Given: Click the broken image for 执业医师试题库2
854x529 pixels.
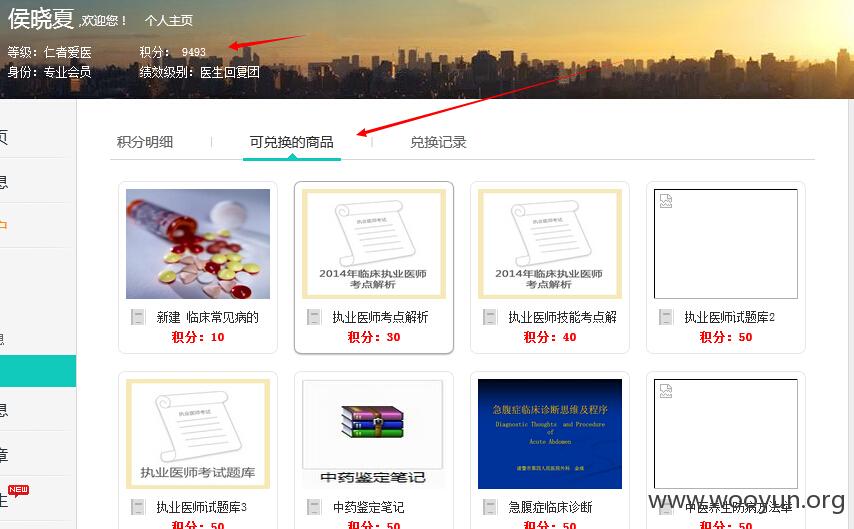Looking at the screenshot, I should [x=725, y=244].
